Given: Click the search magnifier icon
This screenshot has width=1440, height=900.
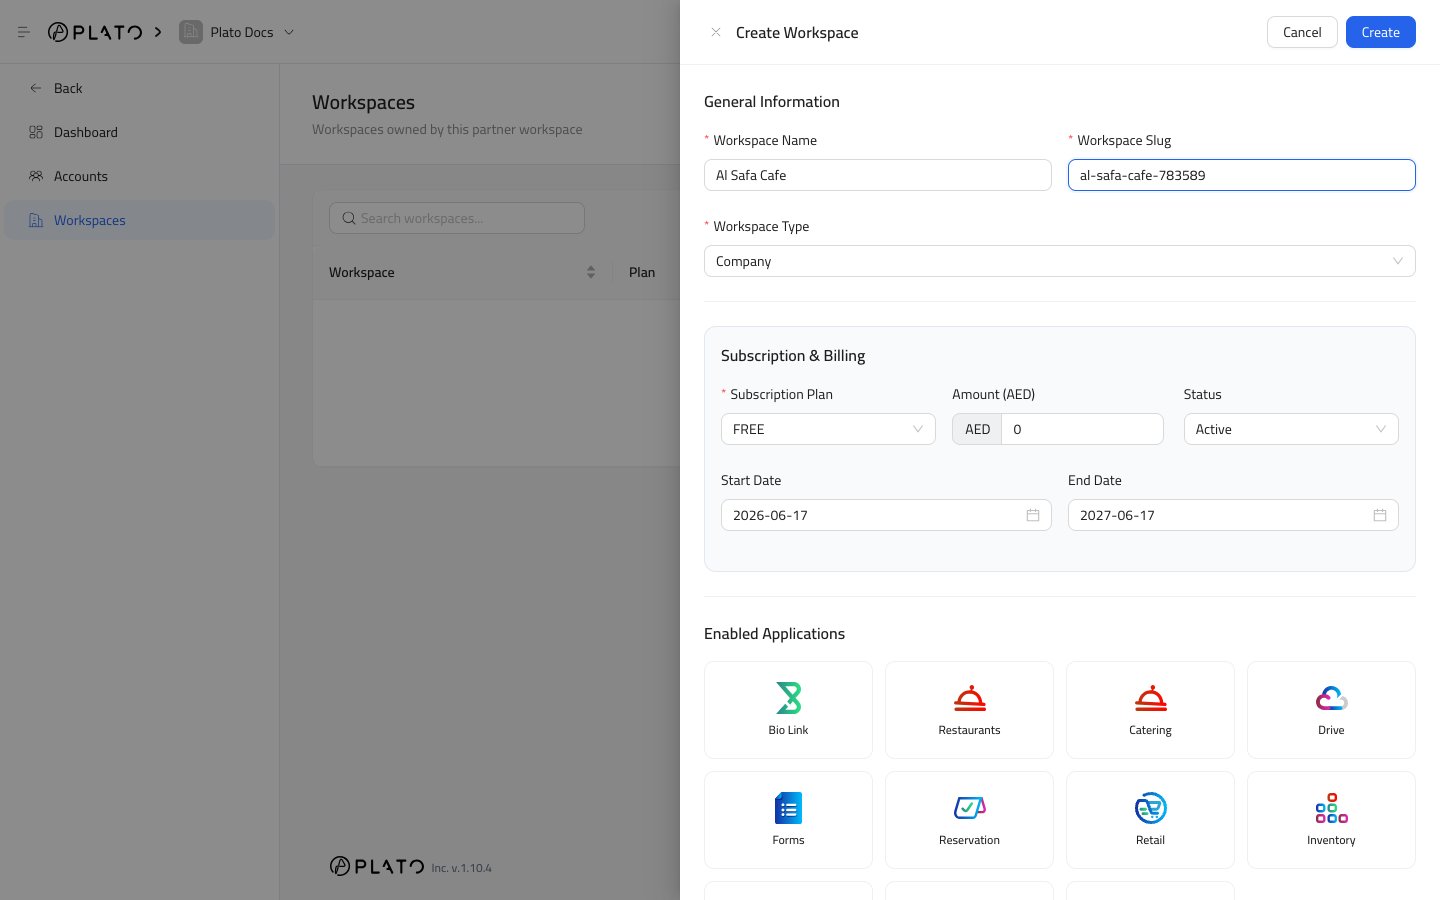Looking at the screenshot, I should click(349, 218).
